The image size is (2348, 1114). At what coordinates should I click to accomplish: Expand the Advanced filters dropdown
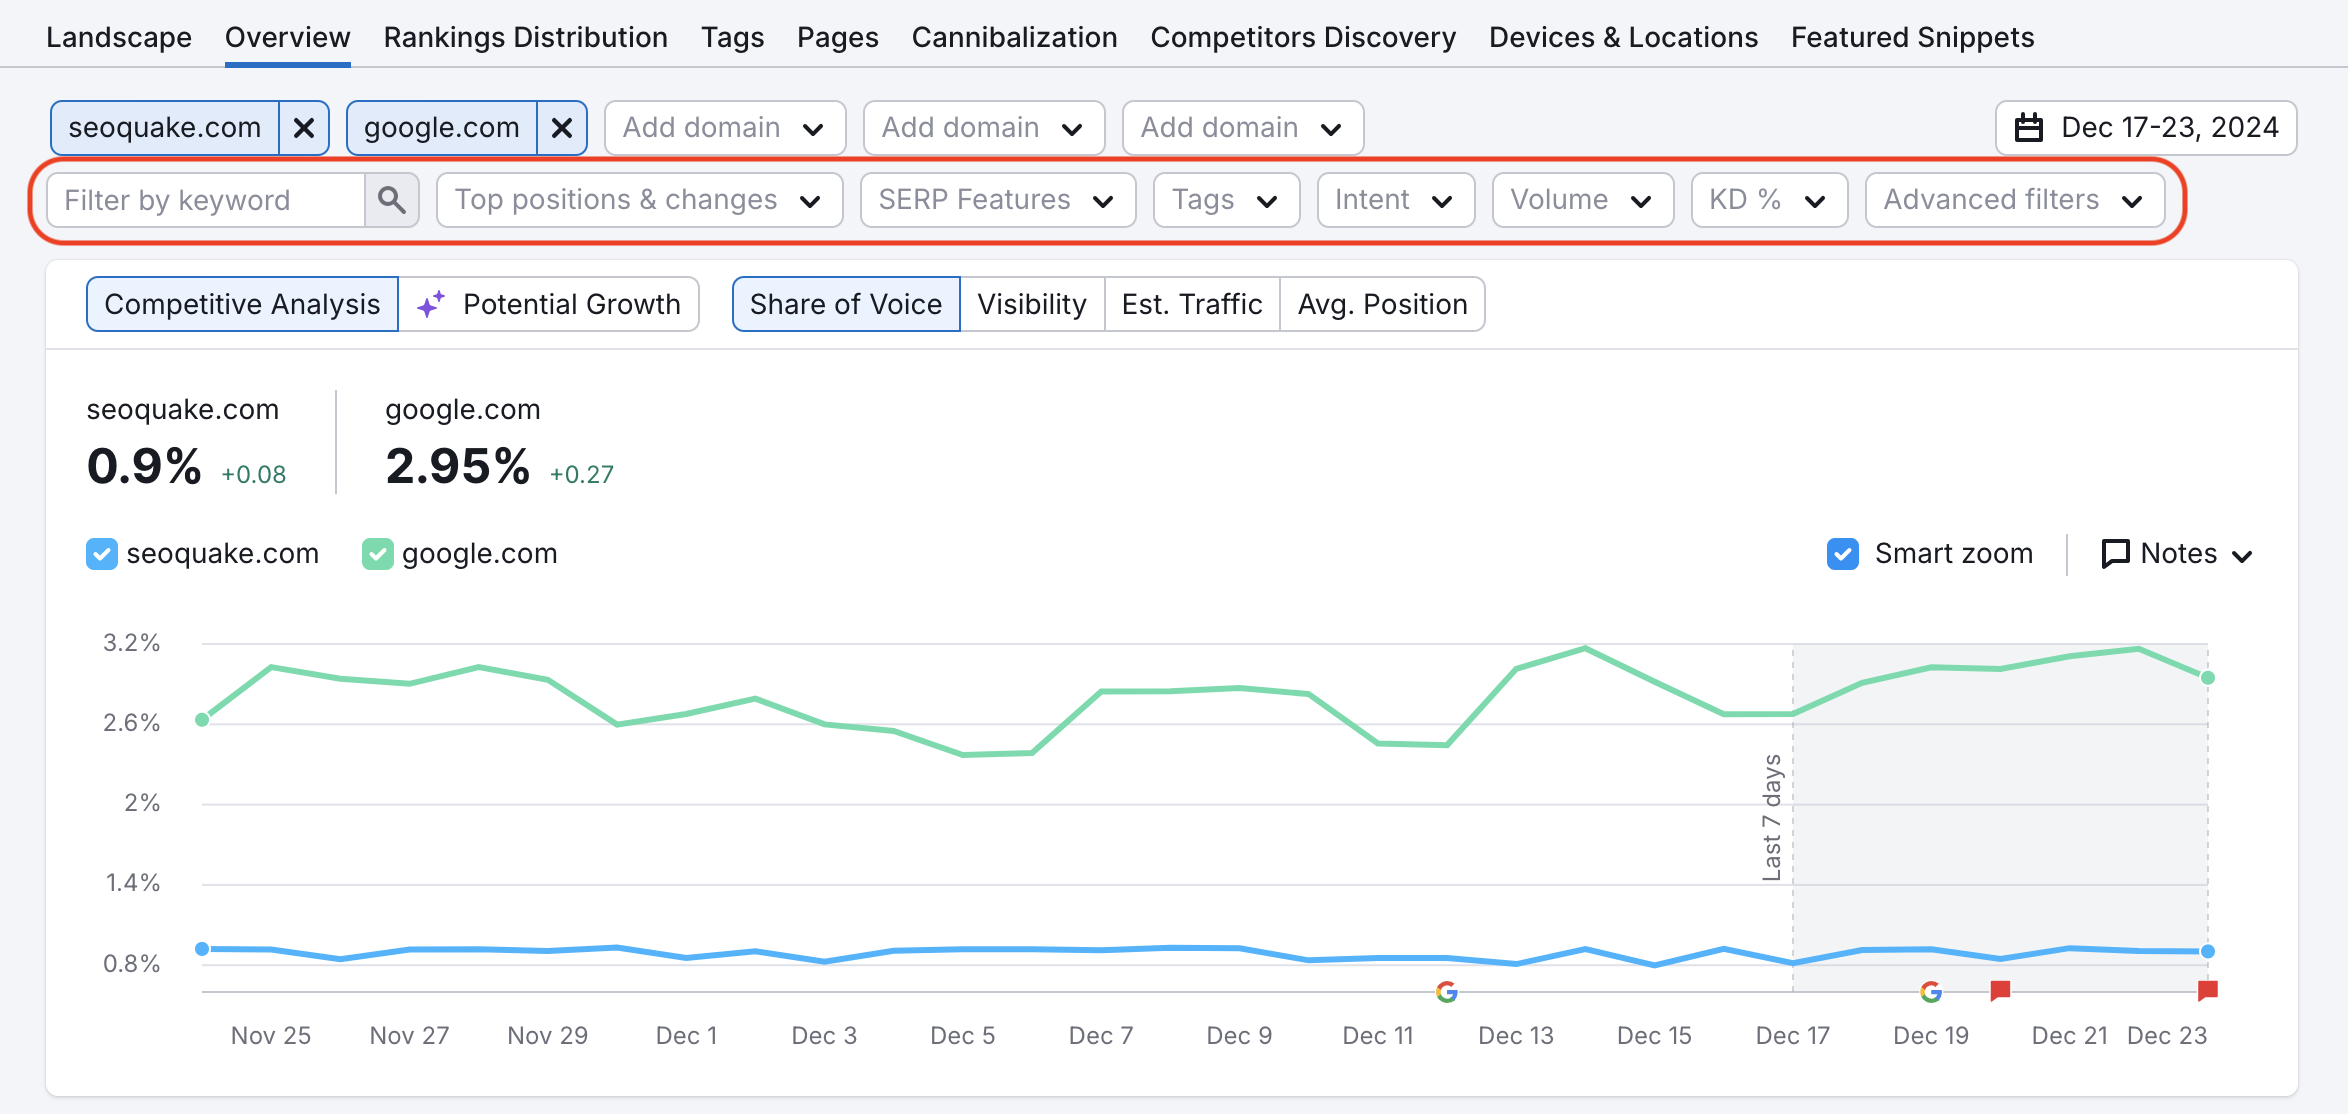(x=2015, y=200)
